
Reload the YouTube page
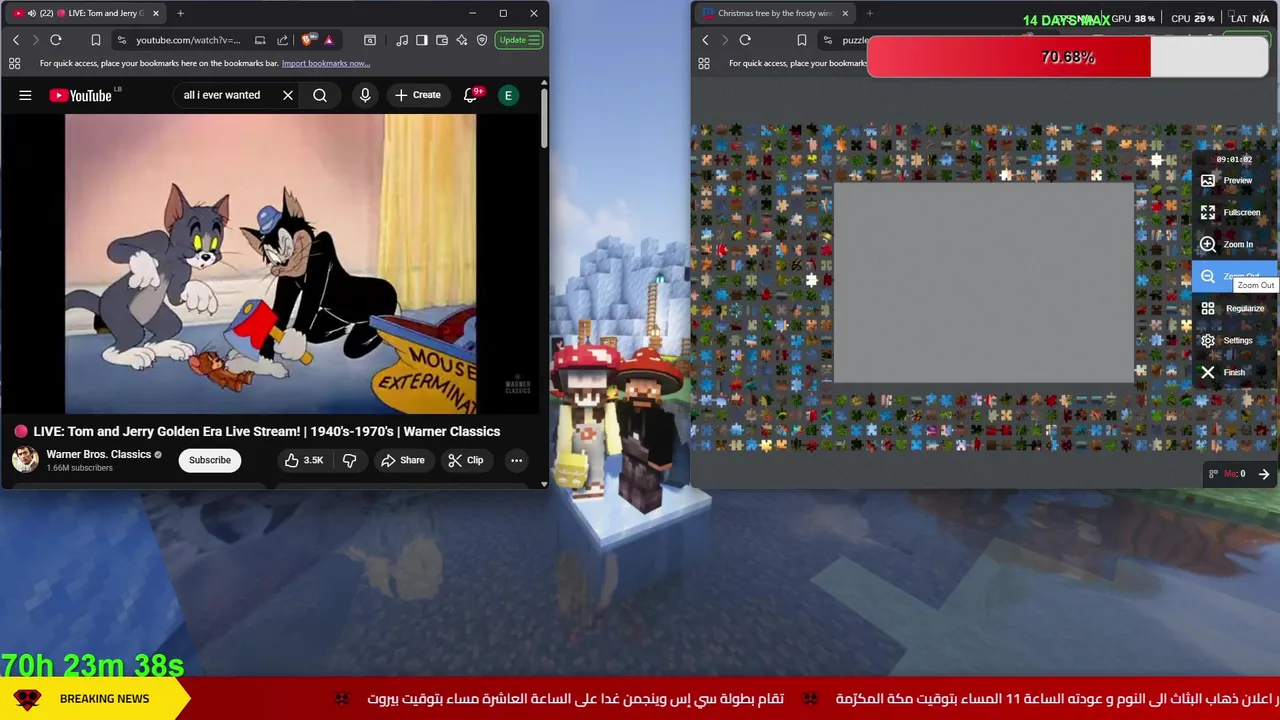click(x=56, y=40)
